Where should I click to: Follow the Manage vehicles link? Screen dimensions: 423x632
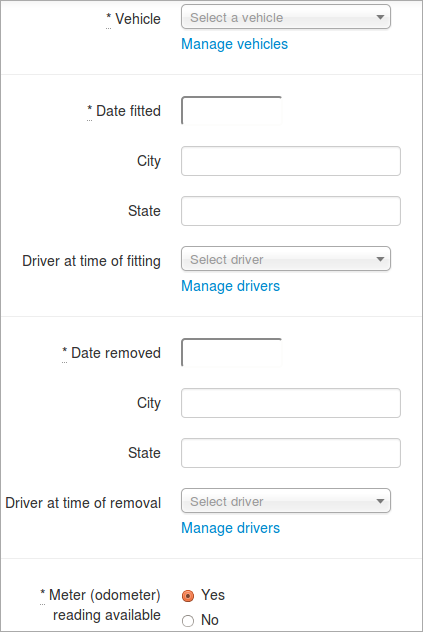(234, 44)
